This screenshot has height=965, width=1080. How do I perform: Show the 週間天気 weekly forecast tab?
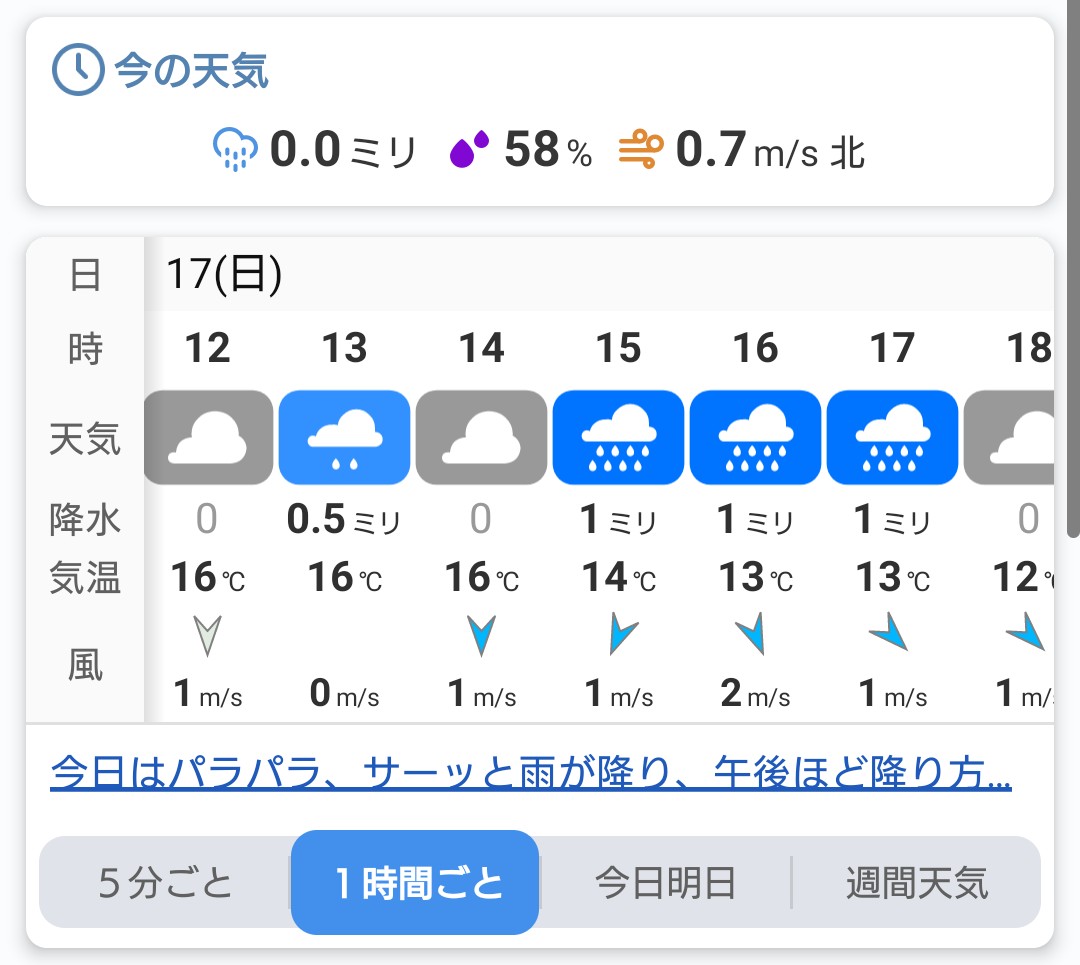coord(917,883)
